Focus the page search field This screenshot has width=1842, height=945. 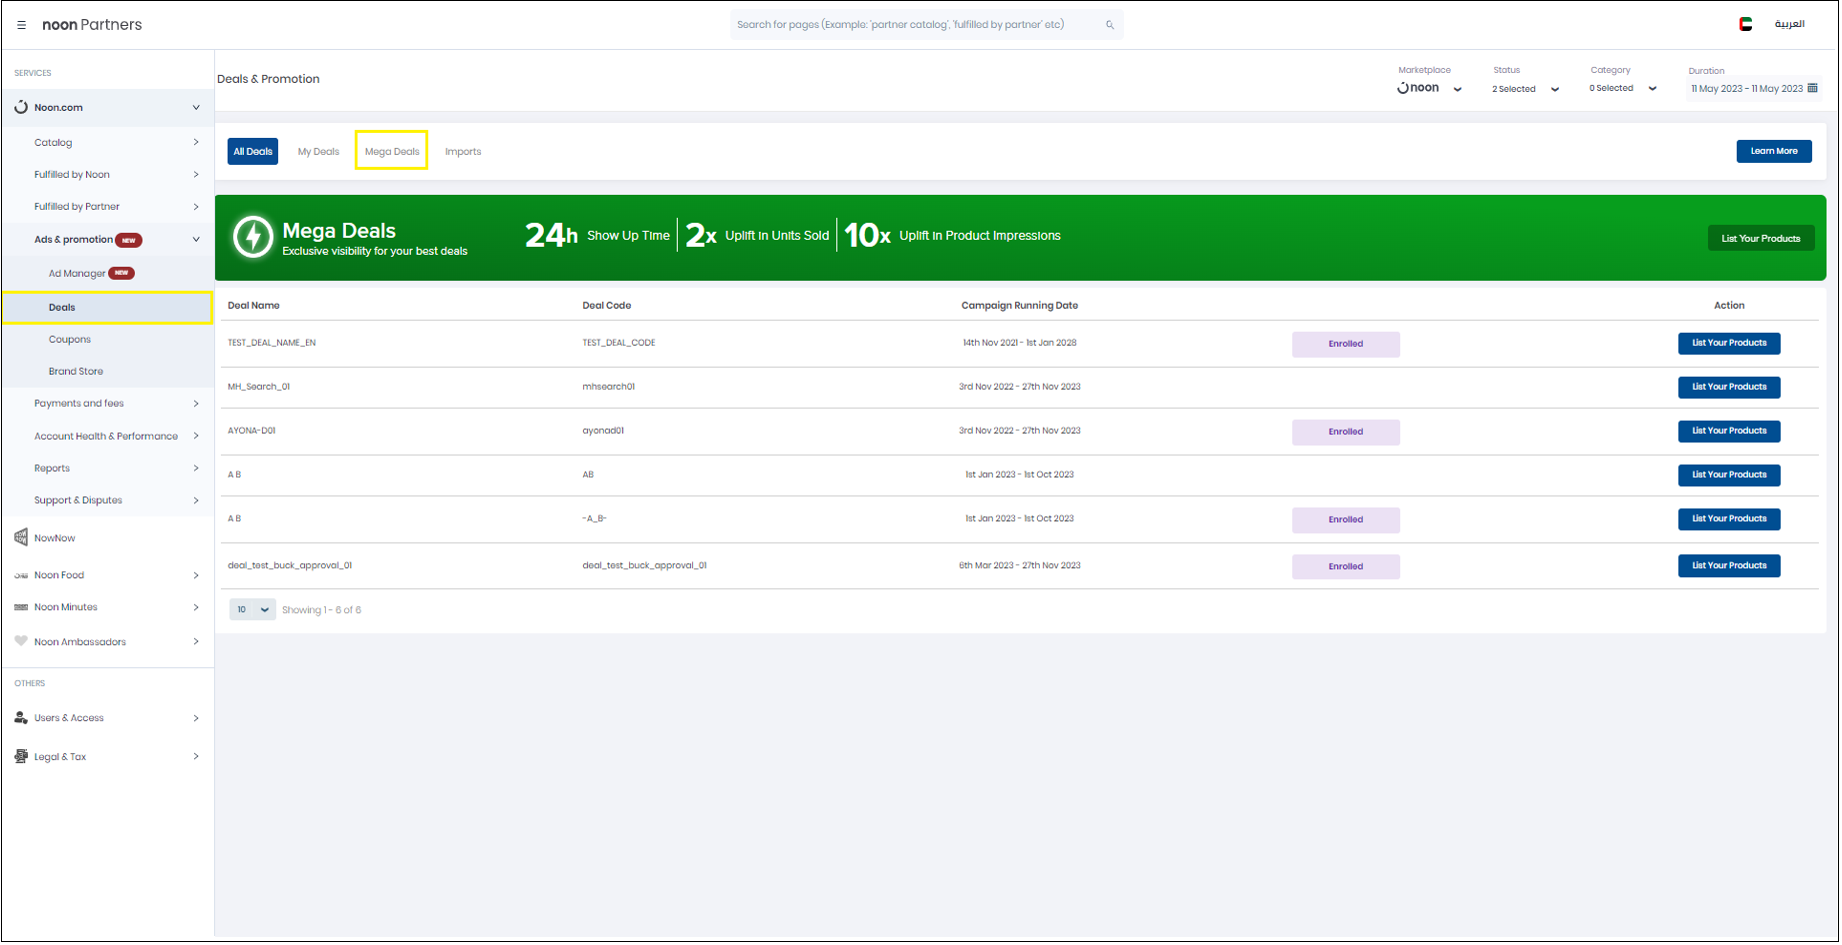(915, 25)
